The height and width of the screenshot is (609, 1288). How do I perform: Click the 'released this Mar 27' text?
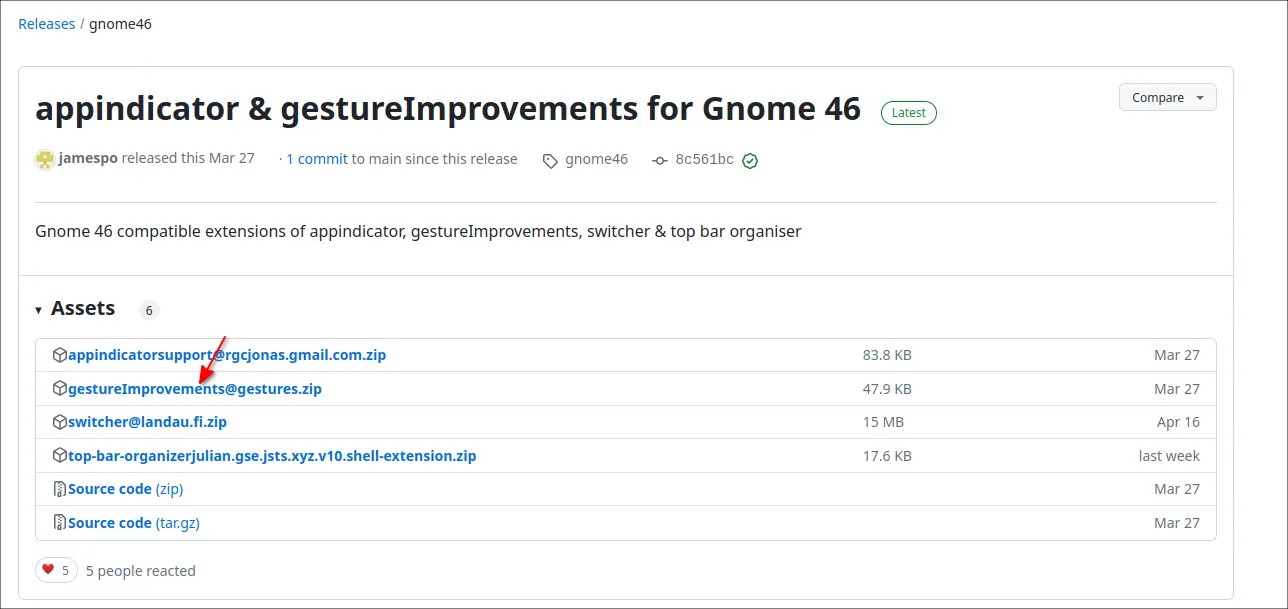[188, 158]
